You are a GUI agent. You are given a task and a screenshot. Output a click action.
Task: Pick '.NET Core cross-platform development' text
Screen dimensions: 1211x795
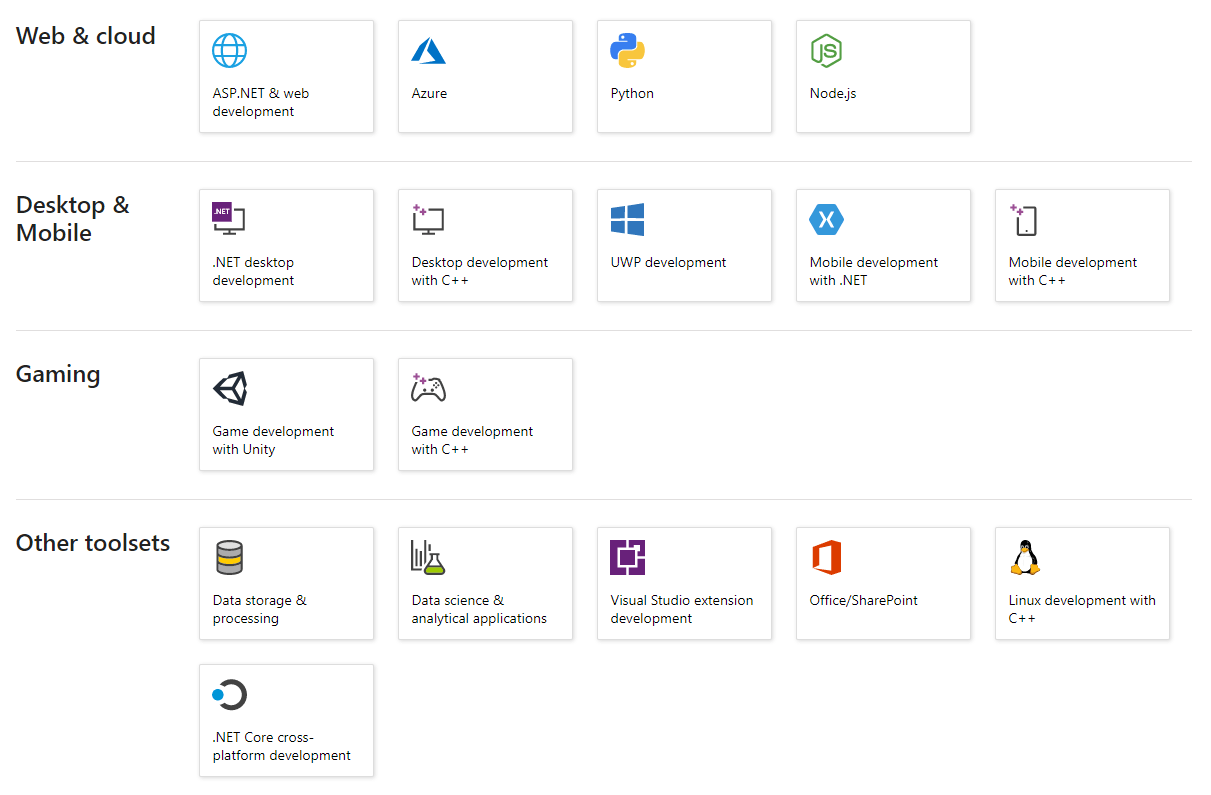pos(282,746)
